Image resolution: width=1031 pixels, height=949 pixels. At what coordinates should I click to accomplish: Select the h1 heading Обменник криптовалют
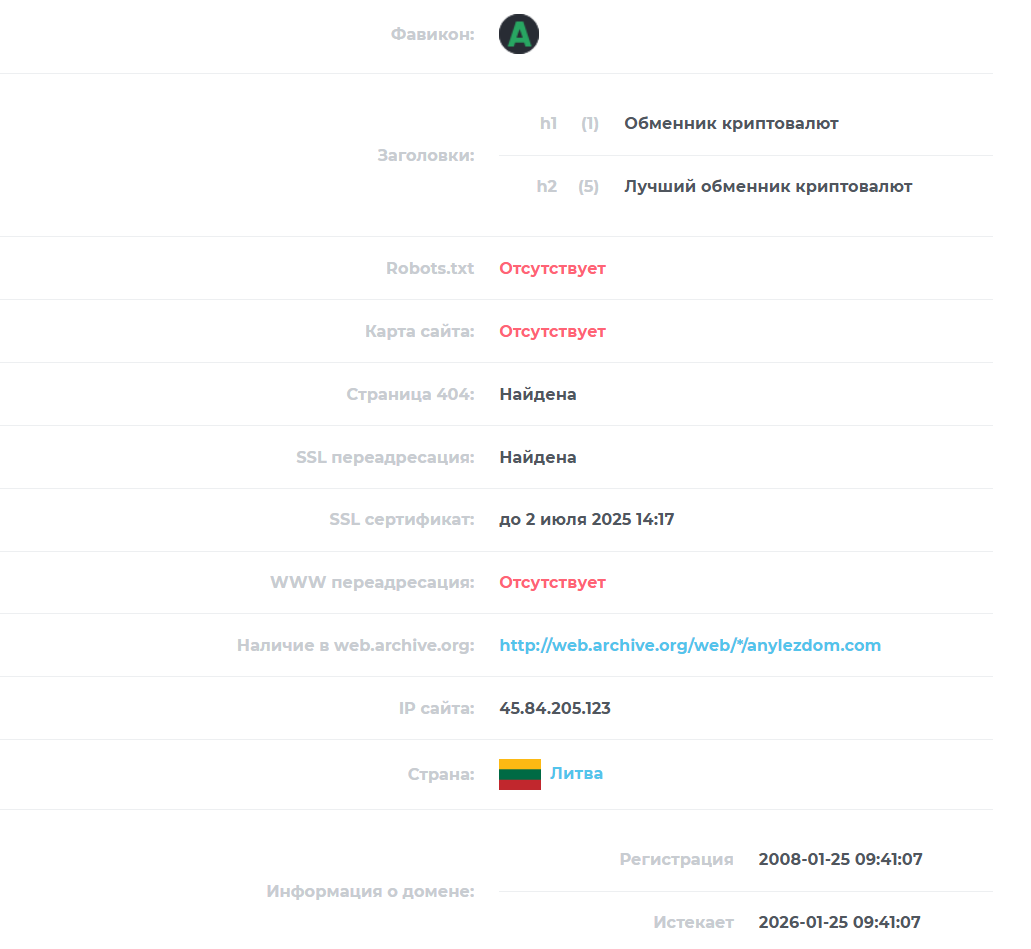click(x=731, y=124)
